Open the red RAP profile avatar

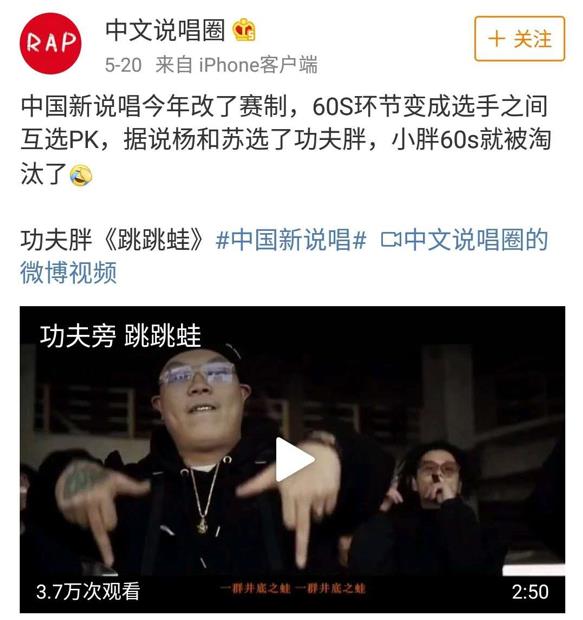pyautogui.click(x=51, y=43)
